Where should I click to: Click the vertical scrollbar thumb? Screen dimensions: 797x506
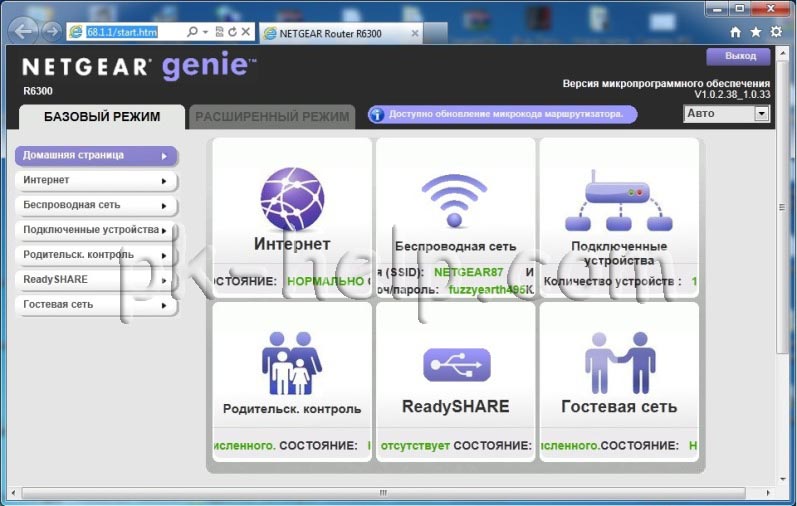(x=782, y=207)
